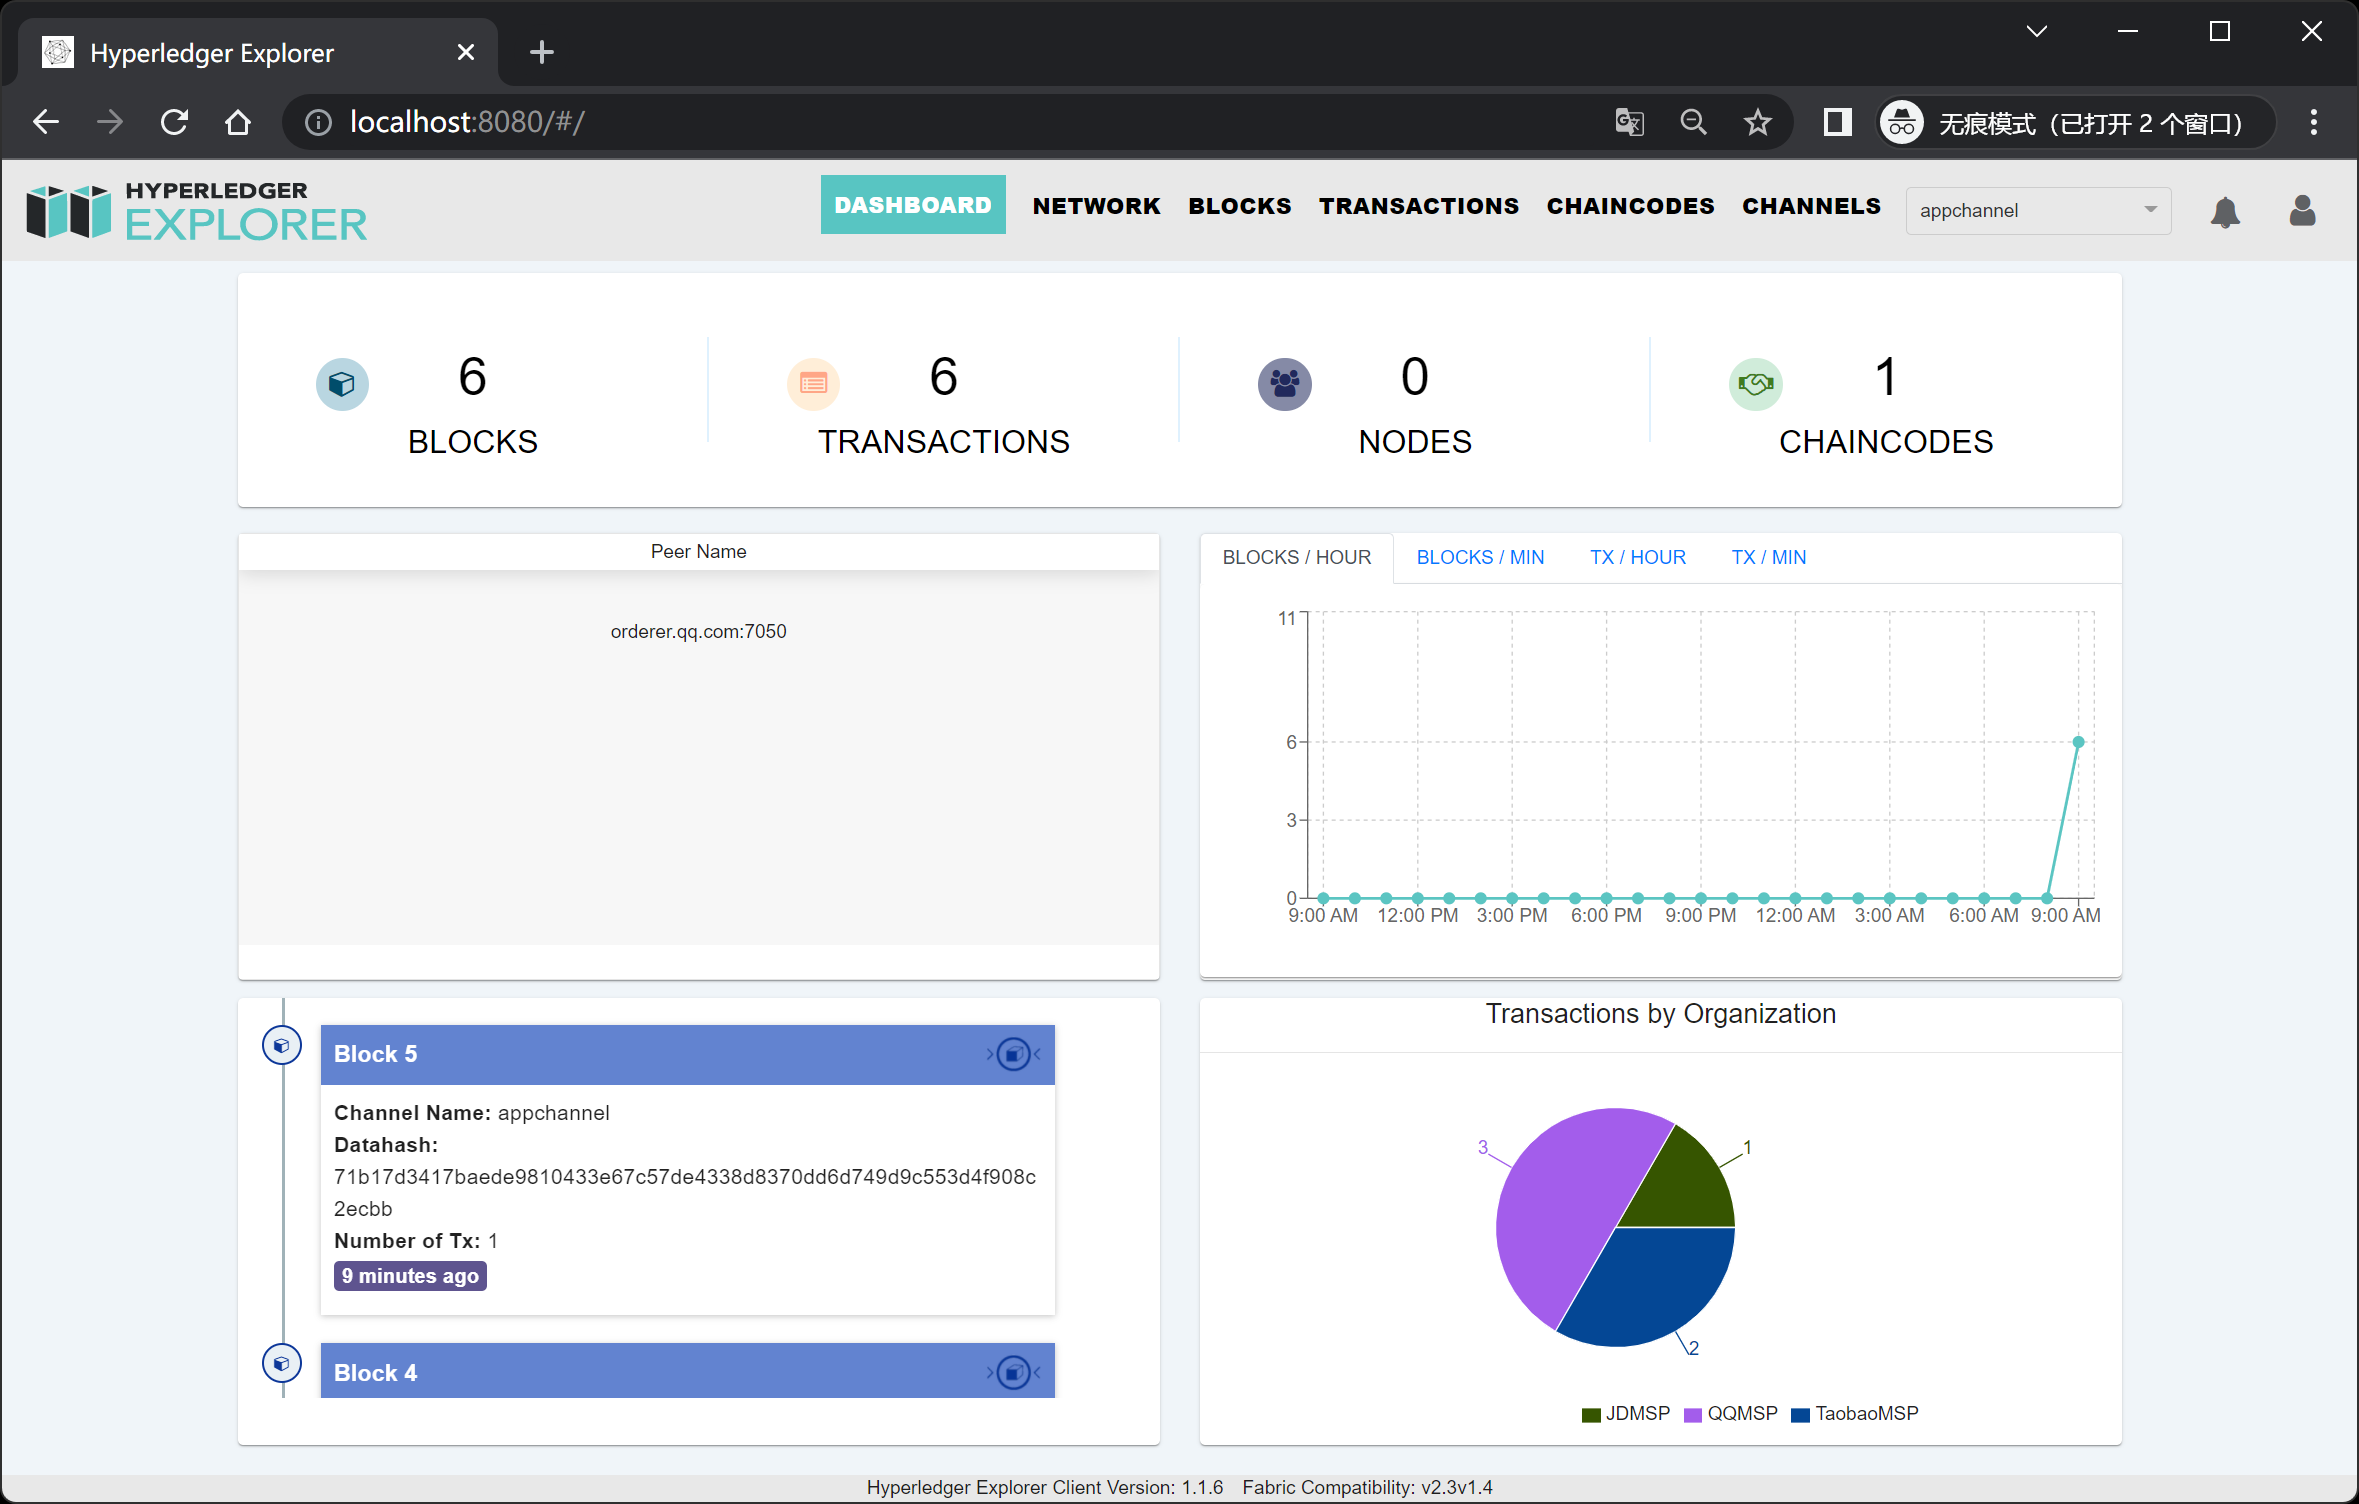Image resolution: width=2359 pixels, height=1504 pixels.
Task: Select the BLOCKS / HOUR chart tab
Action: click(x=1296, y=557)
